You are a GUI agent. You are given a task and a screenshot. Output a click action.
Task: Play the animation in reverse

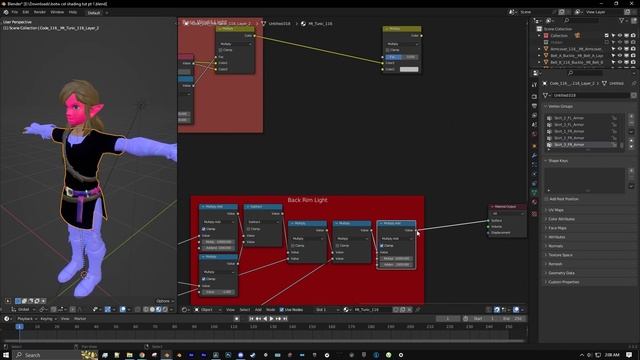(x=265, y=319)
